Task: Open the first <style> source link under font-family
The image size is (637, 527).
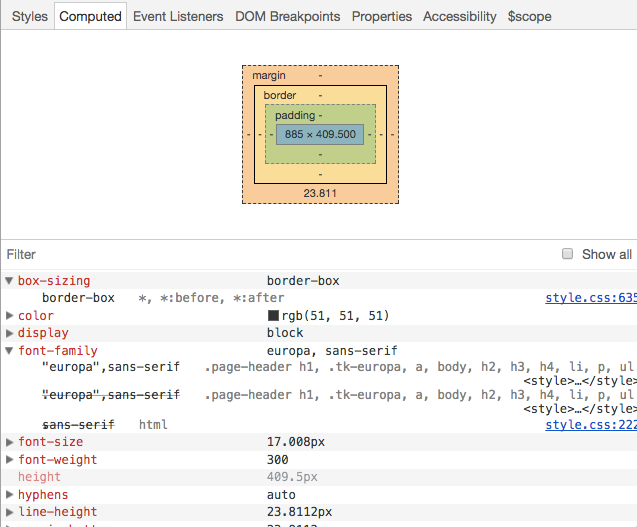Action: 580,381
